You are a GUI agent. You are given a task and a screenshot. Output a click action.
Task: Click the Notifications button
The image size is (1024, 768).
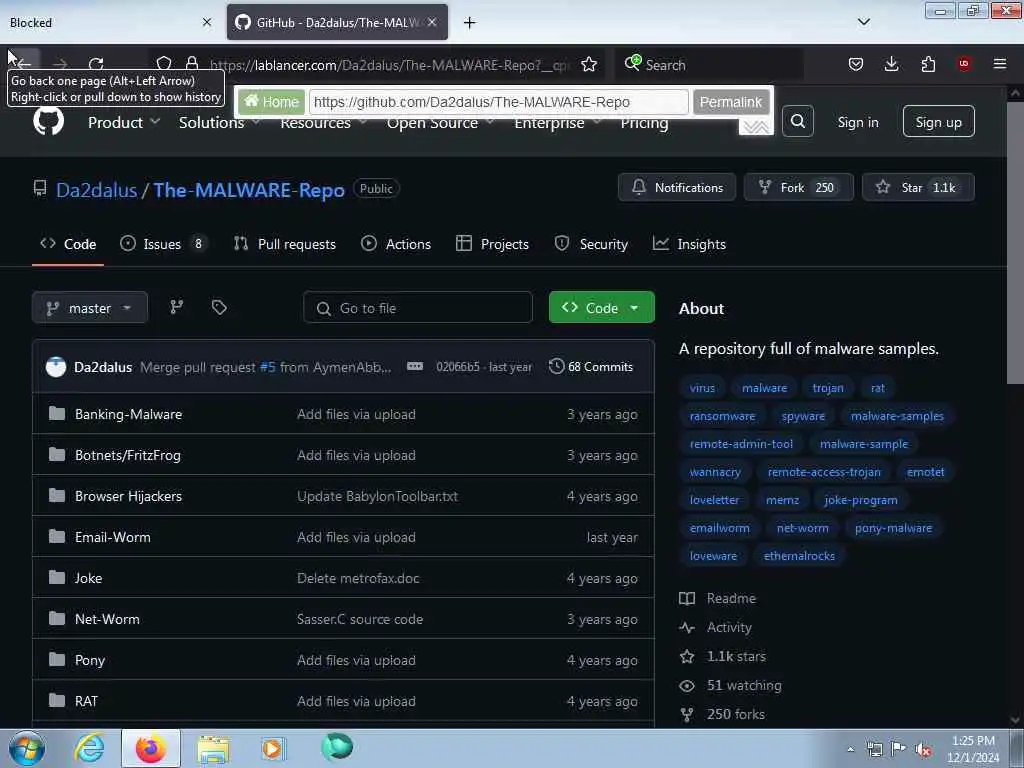pos(677,187)
